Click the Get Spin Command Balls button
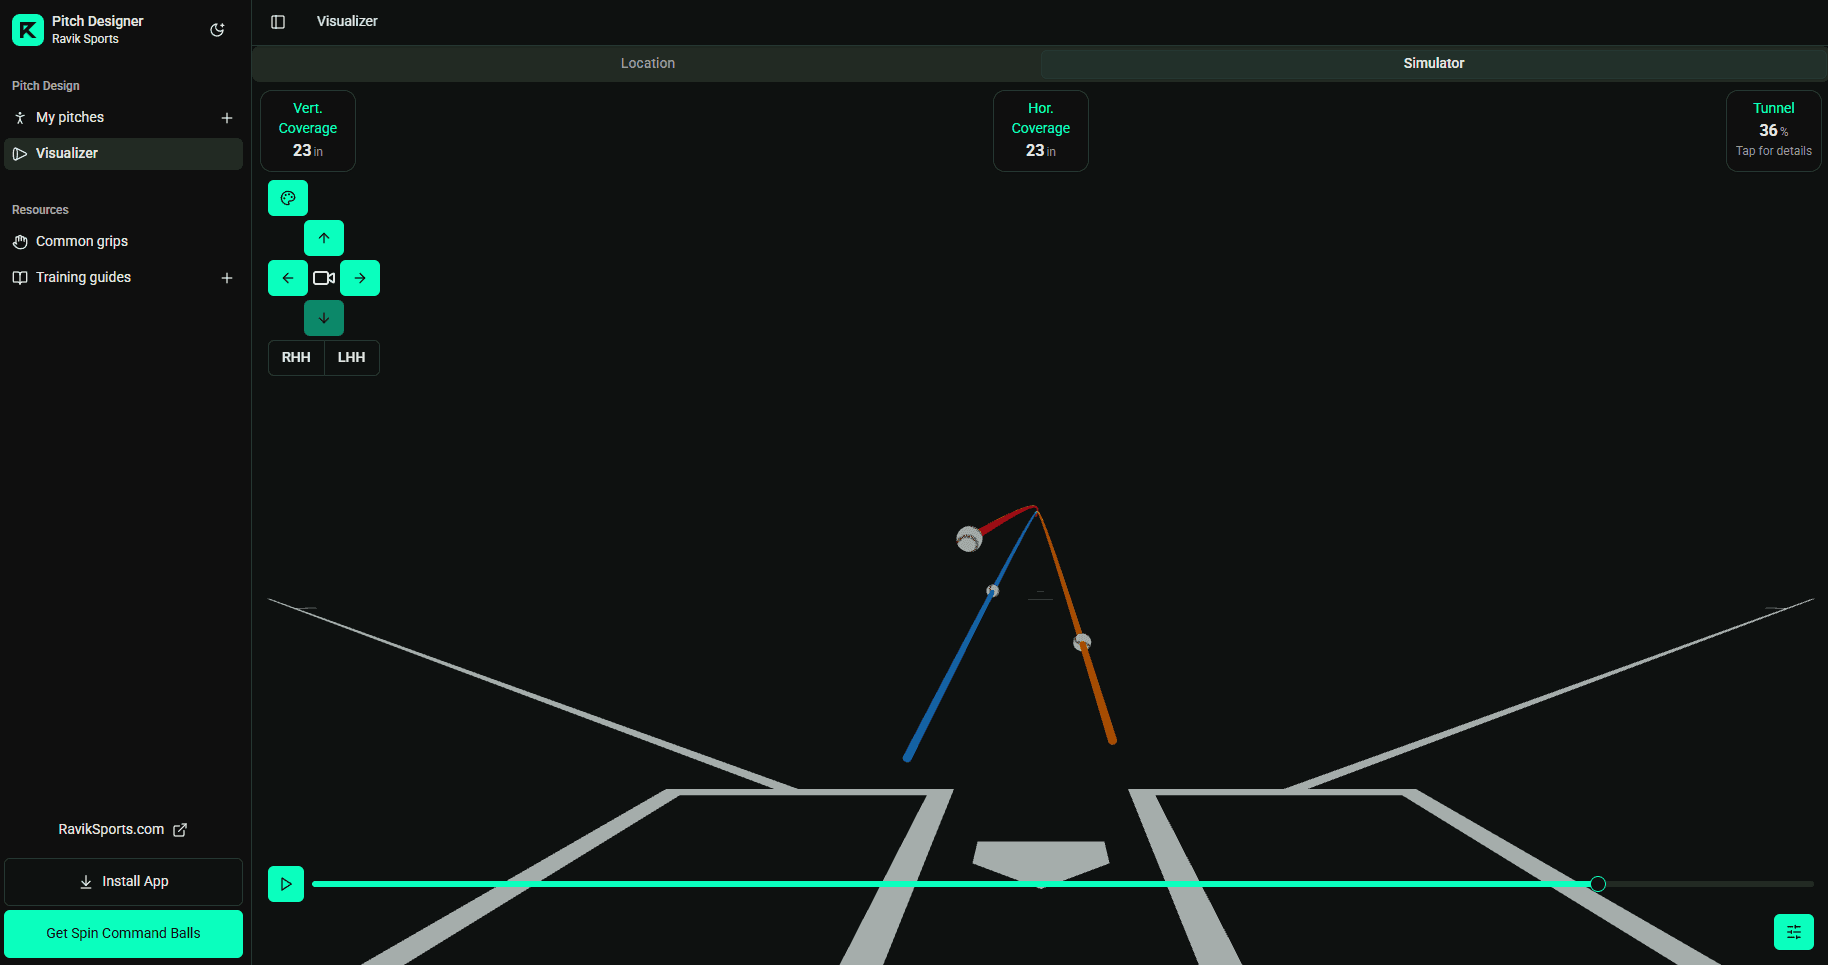 pyautogui.click(x=123, y=933)
